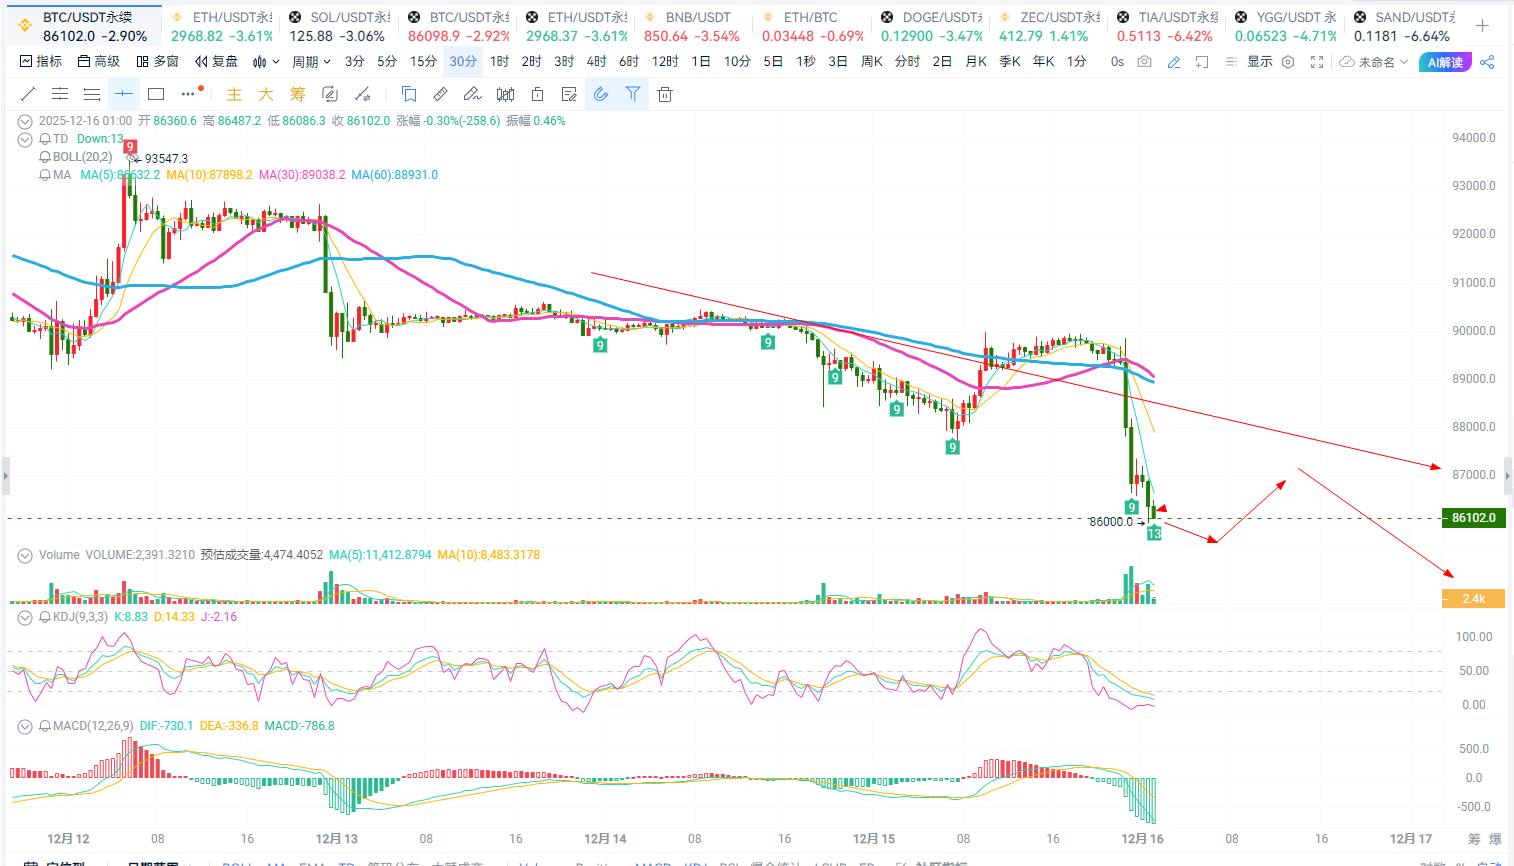Select the 4时 timeframe
Image resolution: width=1514 pixels, height=866 pixels.
(596, 62)
